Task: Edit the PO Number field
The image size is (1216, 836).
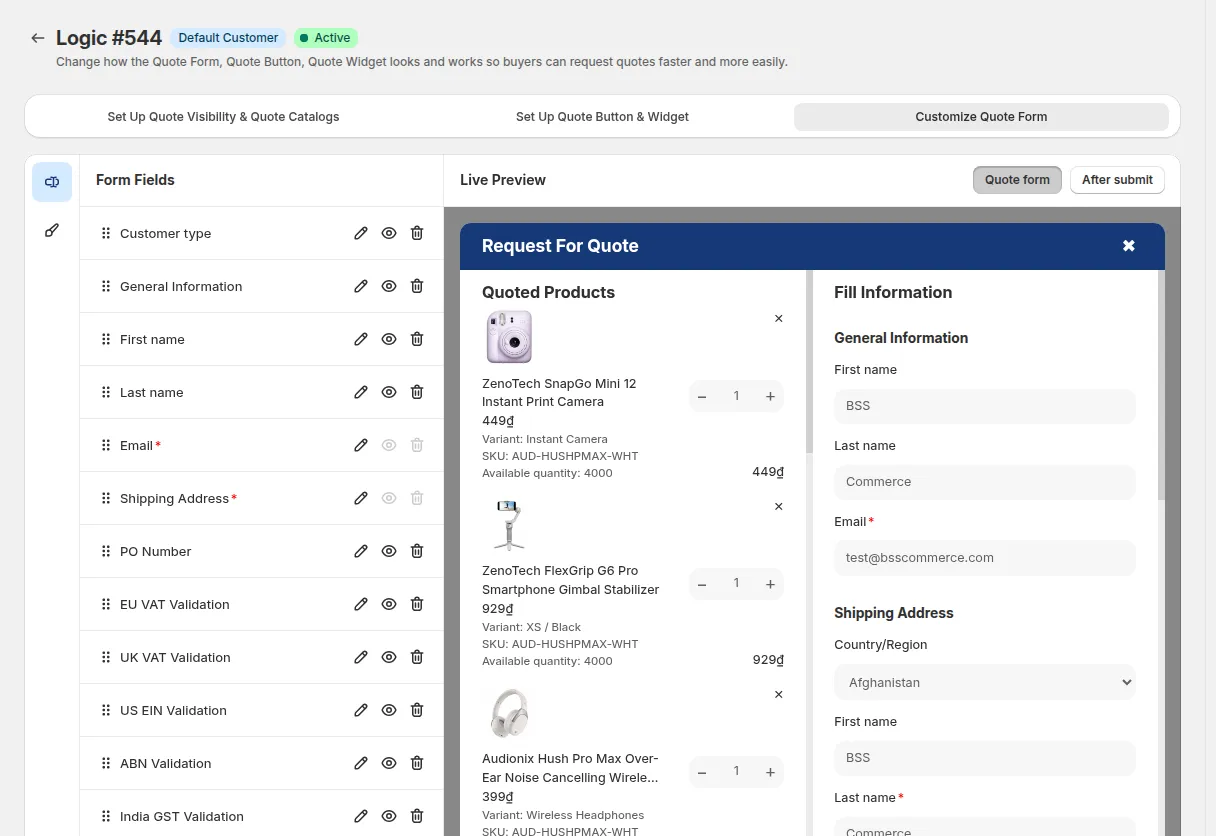Action: (x=361, y=551)
